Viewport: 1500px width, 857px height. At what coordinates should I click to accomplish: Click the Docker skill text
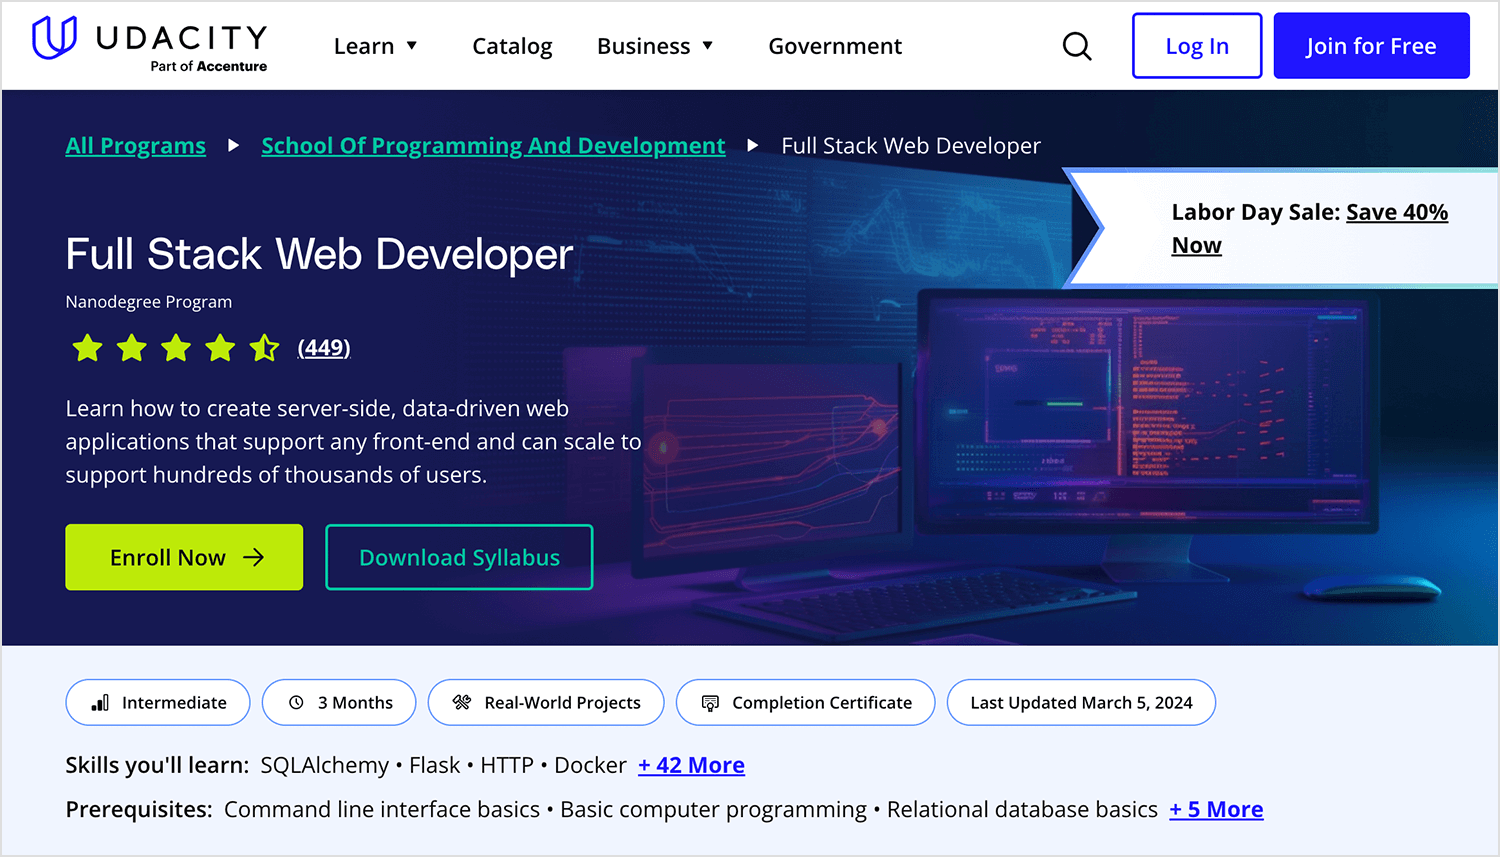(590, 765)
